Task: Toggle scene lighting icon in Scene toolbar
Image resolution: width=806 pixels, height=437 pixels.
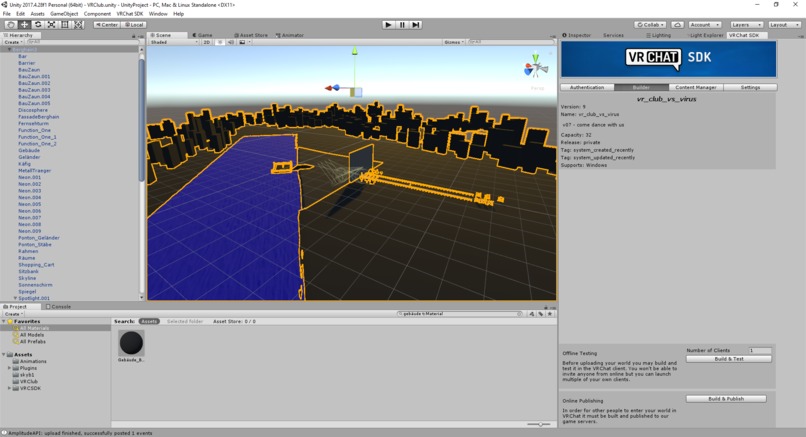Action: click(x=220, y=42)
